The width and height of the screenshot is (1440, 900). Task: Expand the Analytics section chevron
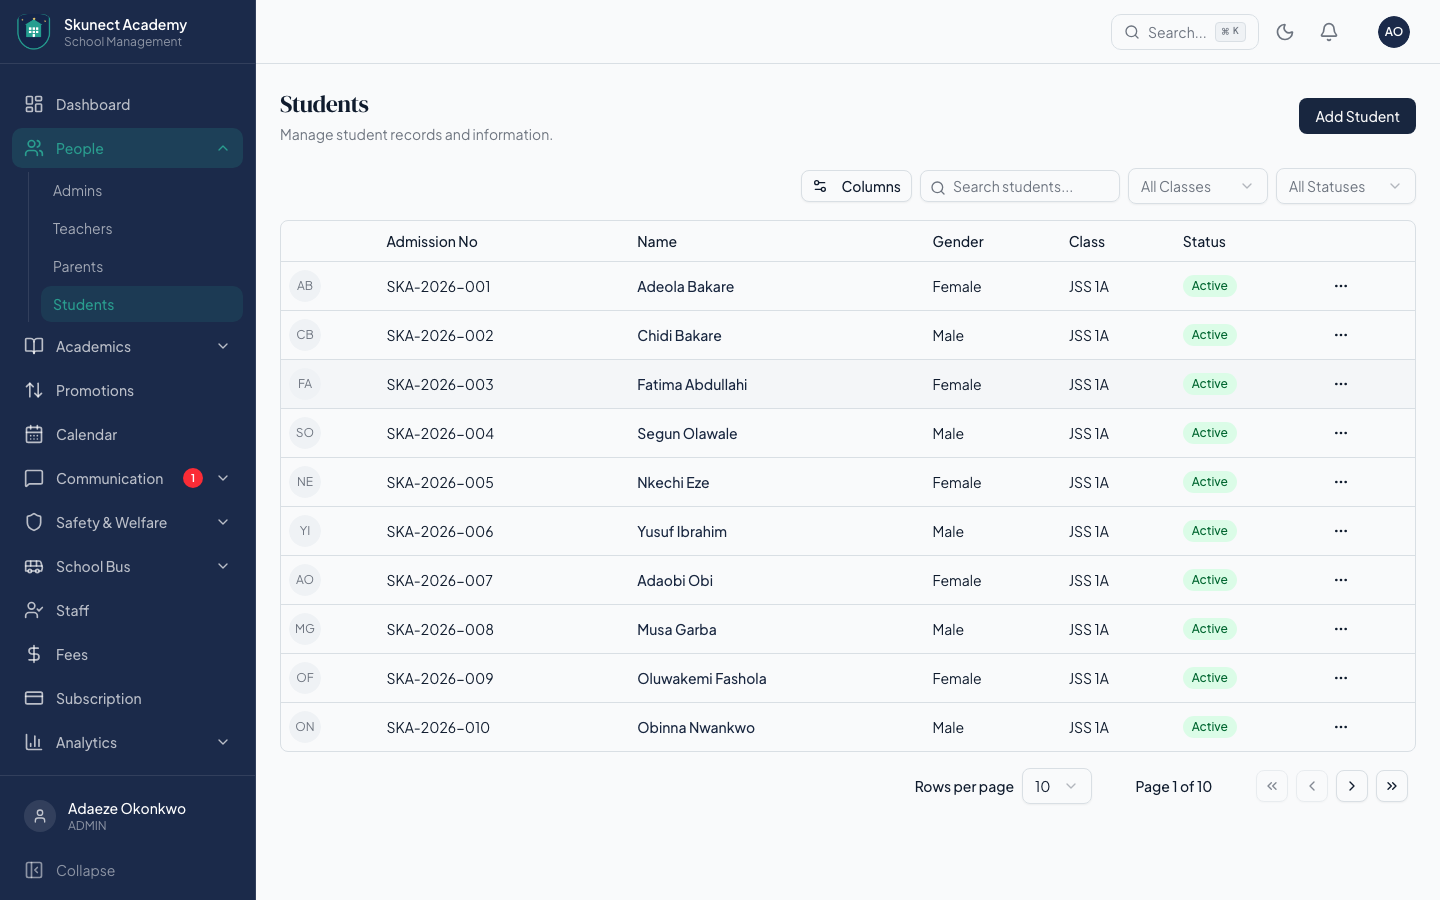click(223, 742)
